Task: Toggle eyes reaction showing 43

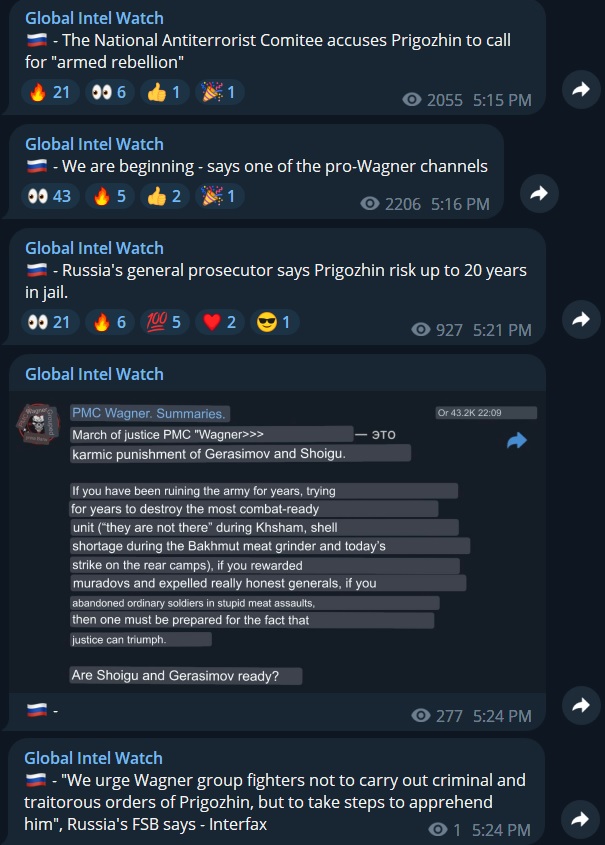Action: [50, 196]
